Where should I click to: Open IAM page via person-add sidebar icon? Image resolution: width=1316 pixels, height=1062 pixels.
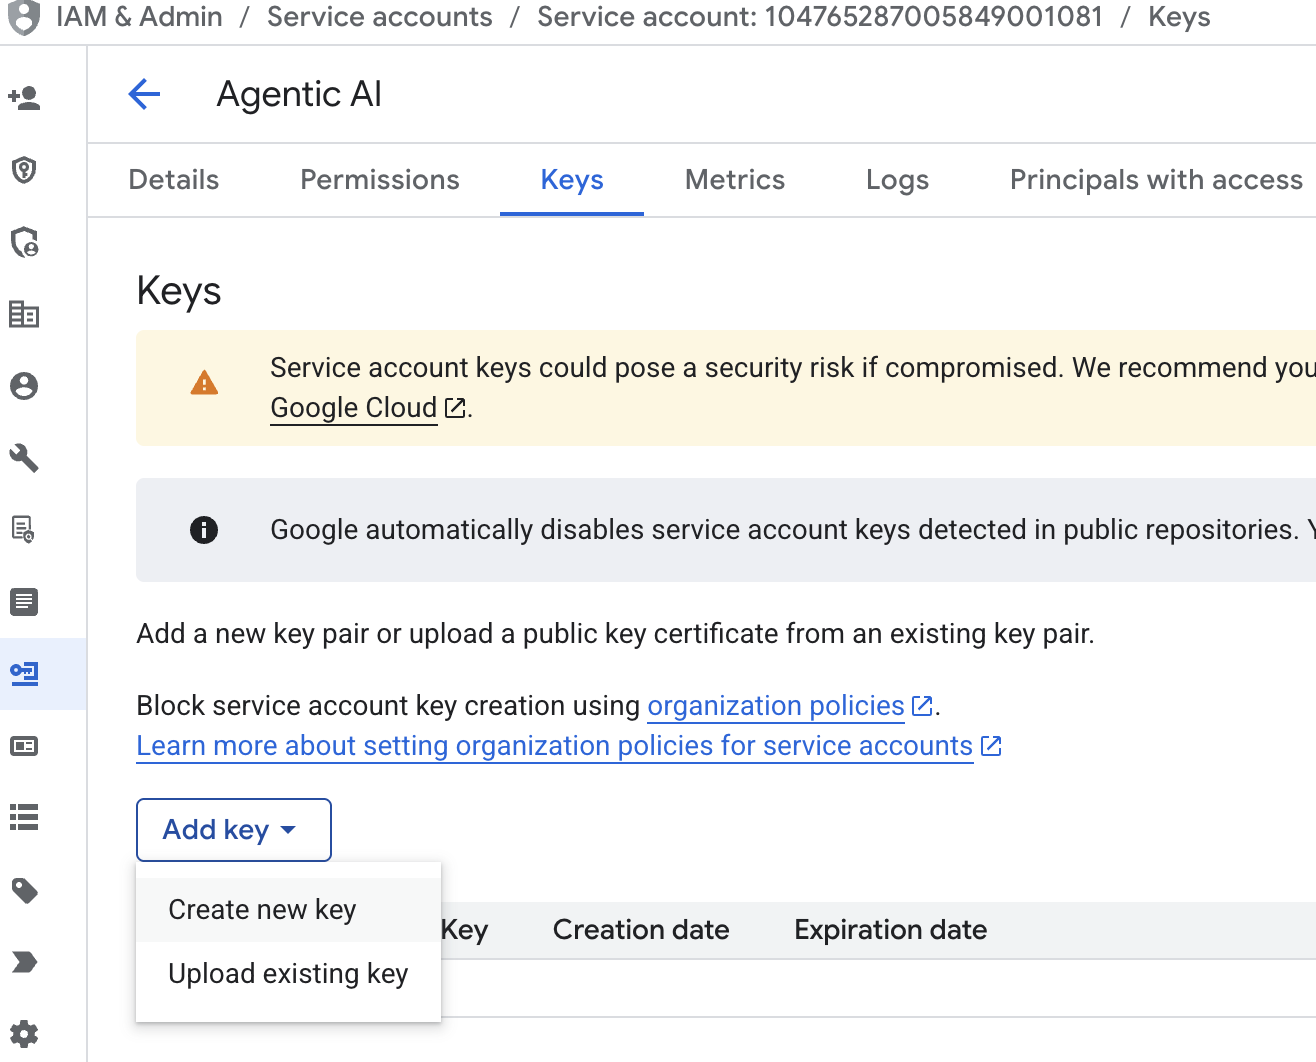point(24,98)
